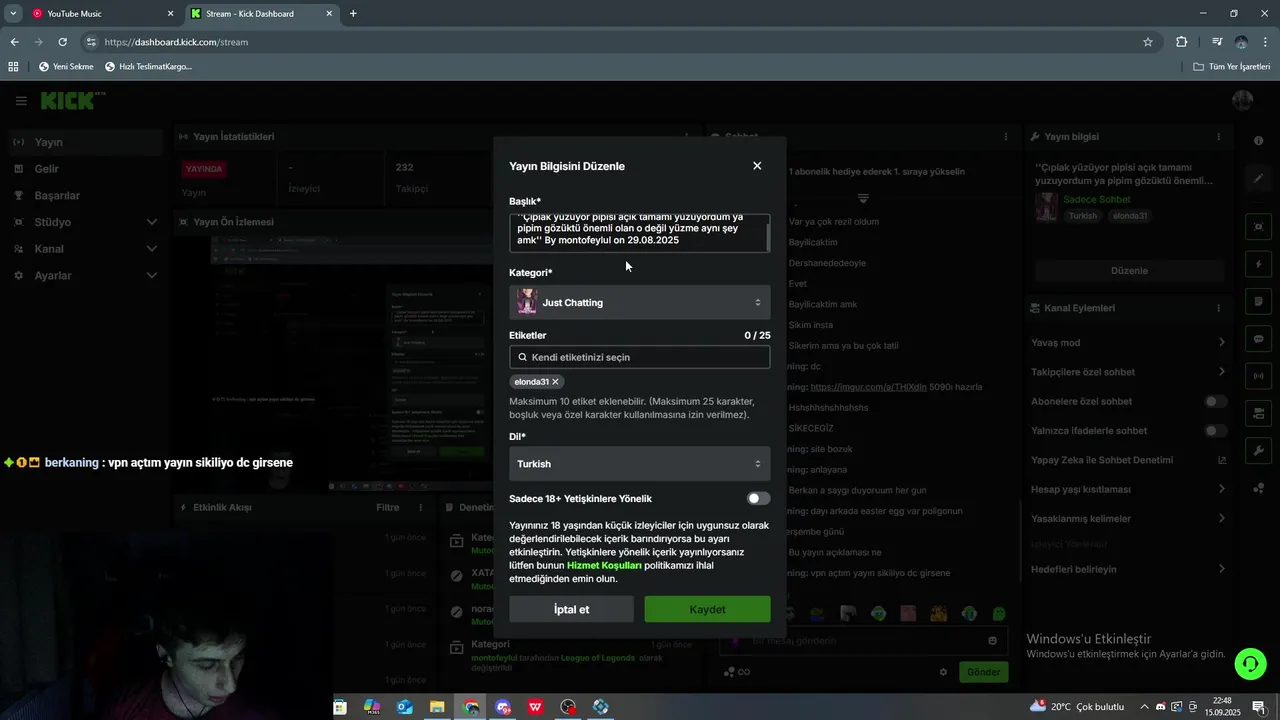The height and width of the screenshot is (720, 1280).
Task: Open Yayın bilgisi panel three-dot menu
Action: point(1218,137)
